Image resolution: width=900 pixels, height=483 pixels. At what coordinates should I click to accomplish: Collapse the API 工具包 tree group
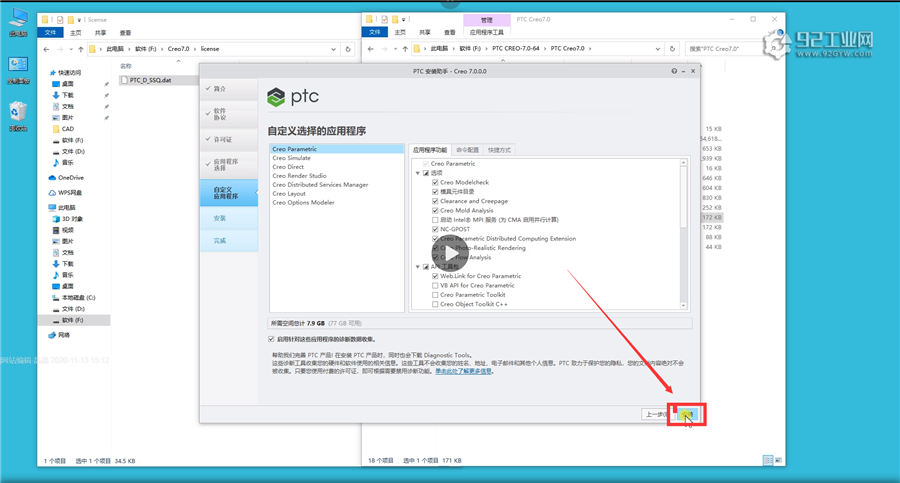pyautogui.click(x=418, y=267)
